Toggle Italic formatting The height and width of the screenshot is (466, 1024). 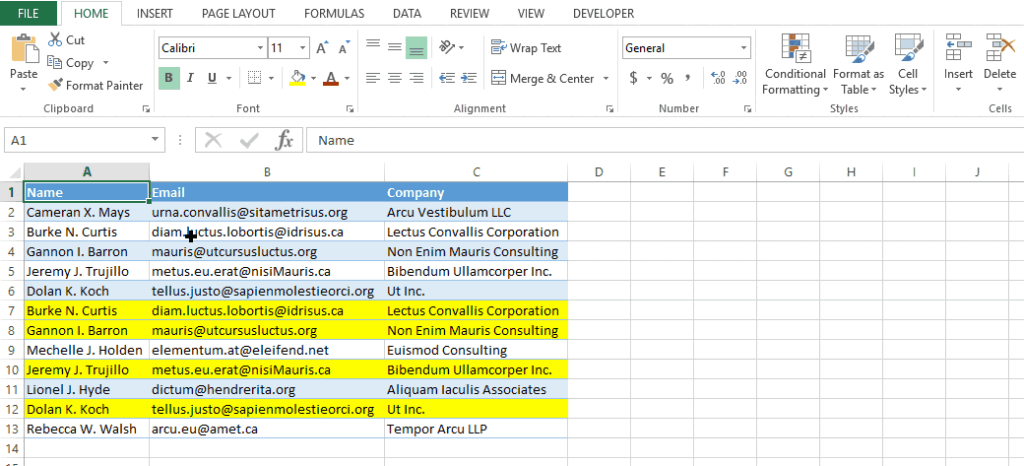pyautogui.click(x=191, y=78)
